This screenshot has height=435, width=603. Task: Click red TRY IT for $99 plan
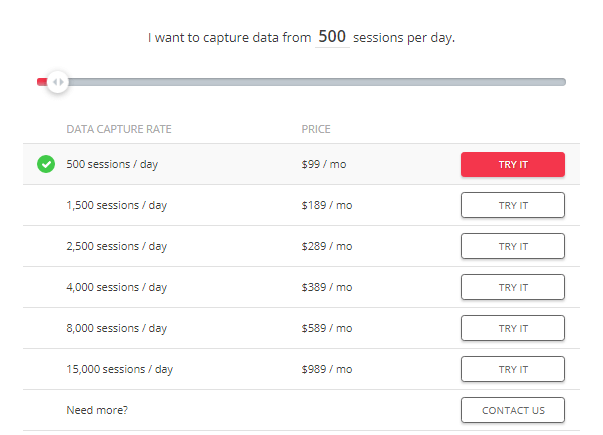(x=513, y=165)
